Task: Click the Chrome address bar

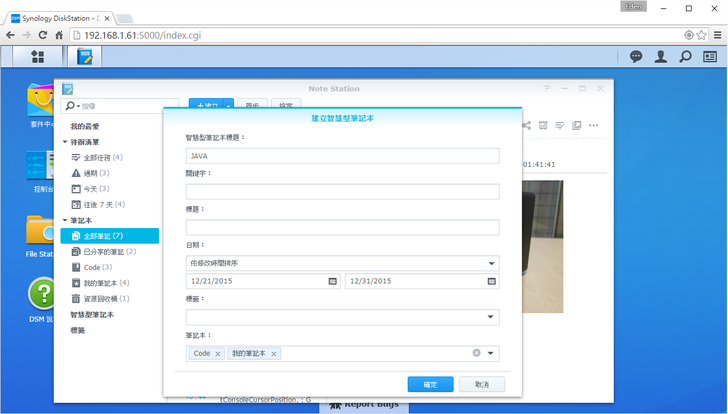Action: point(376,35)
